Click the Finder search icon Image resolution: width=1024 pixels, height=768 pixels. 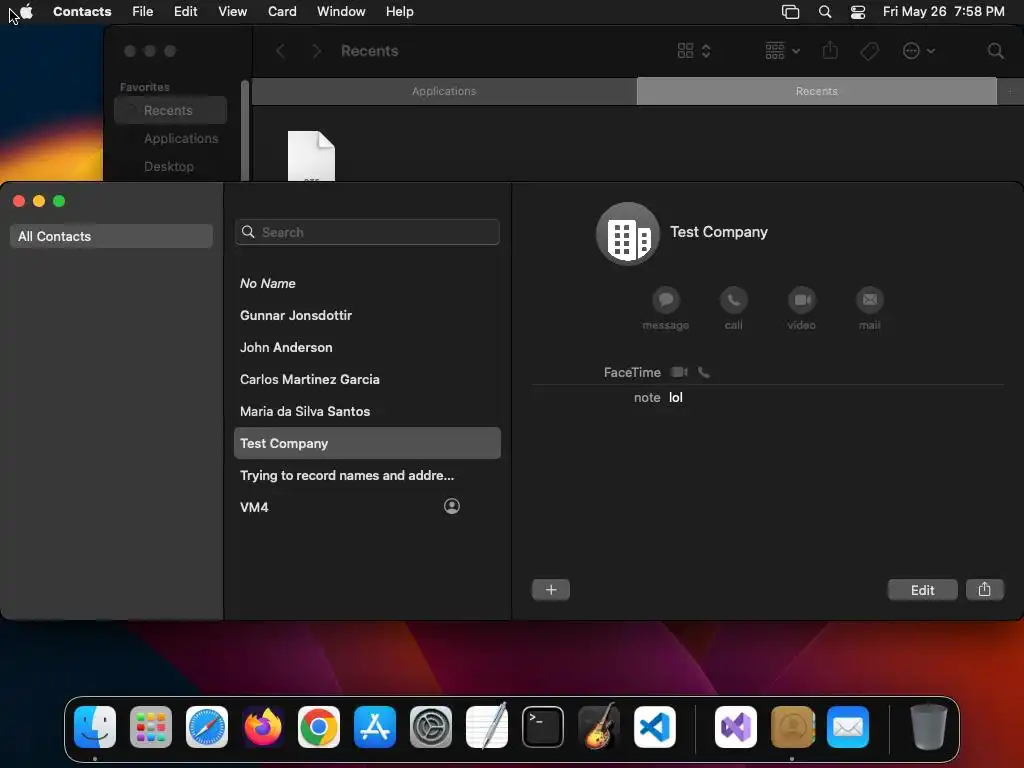[x=995, y=51]
